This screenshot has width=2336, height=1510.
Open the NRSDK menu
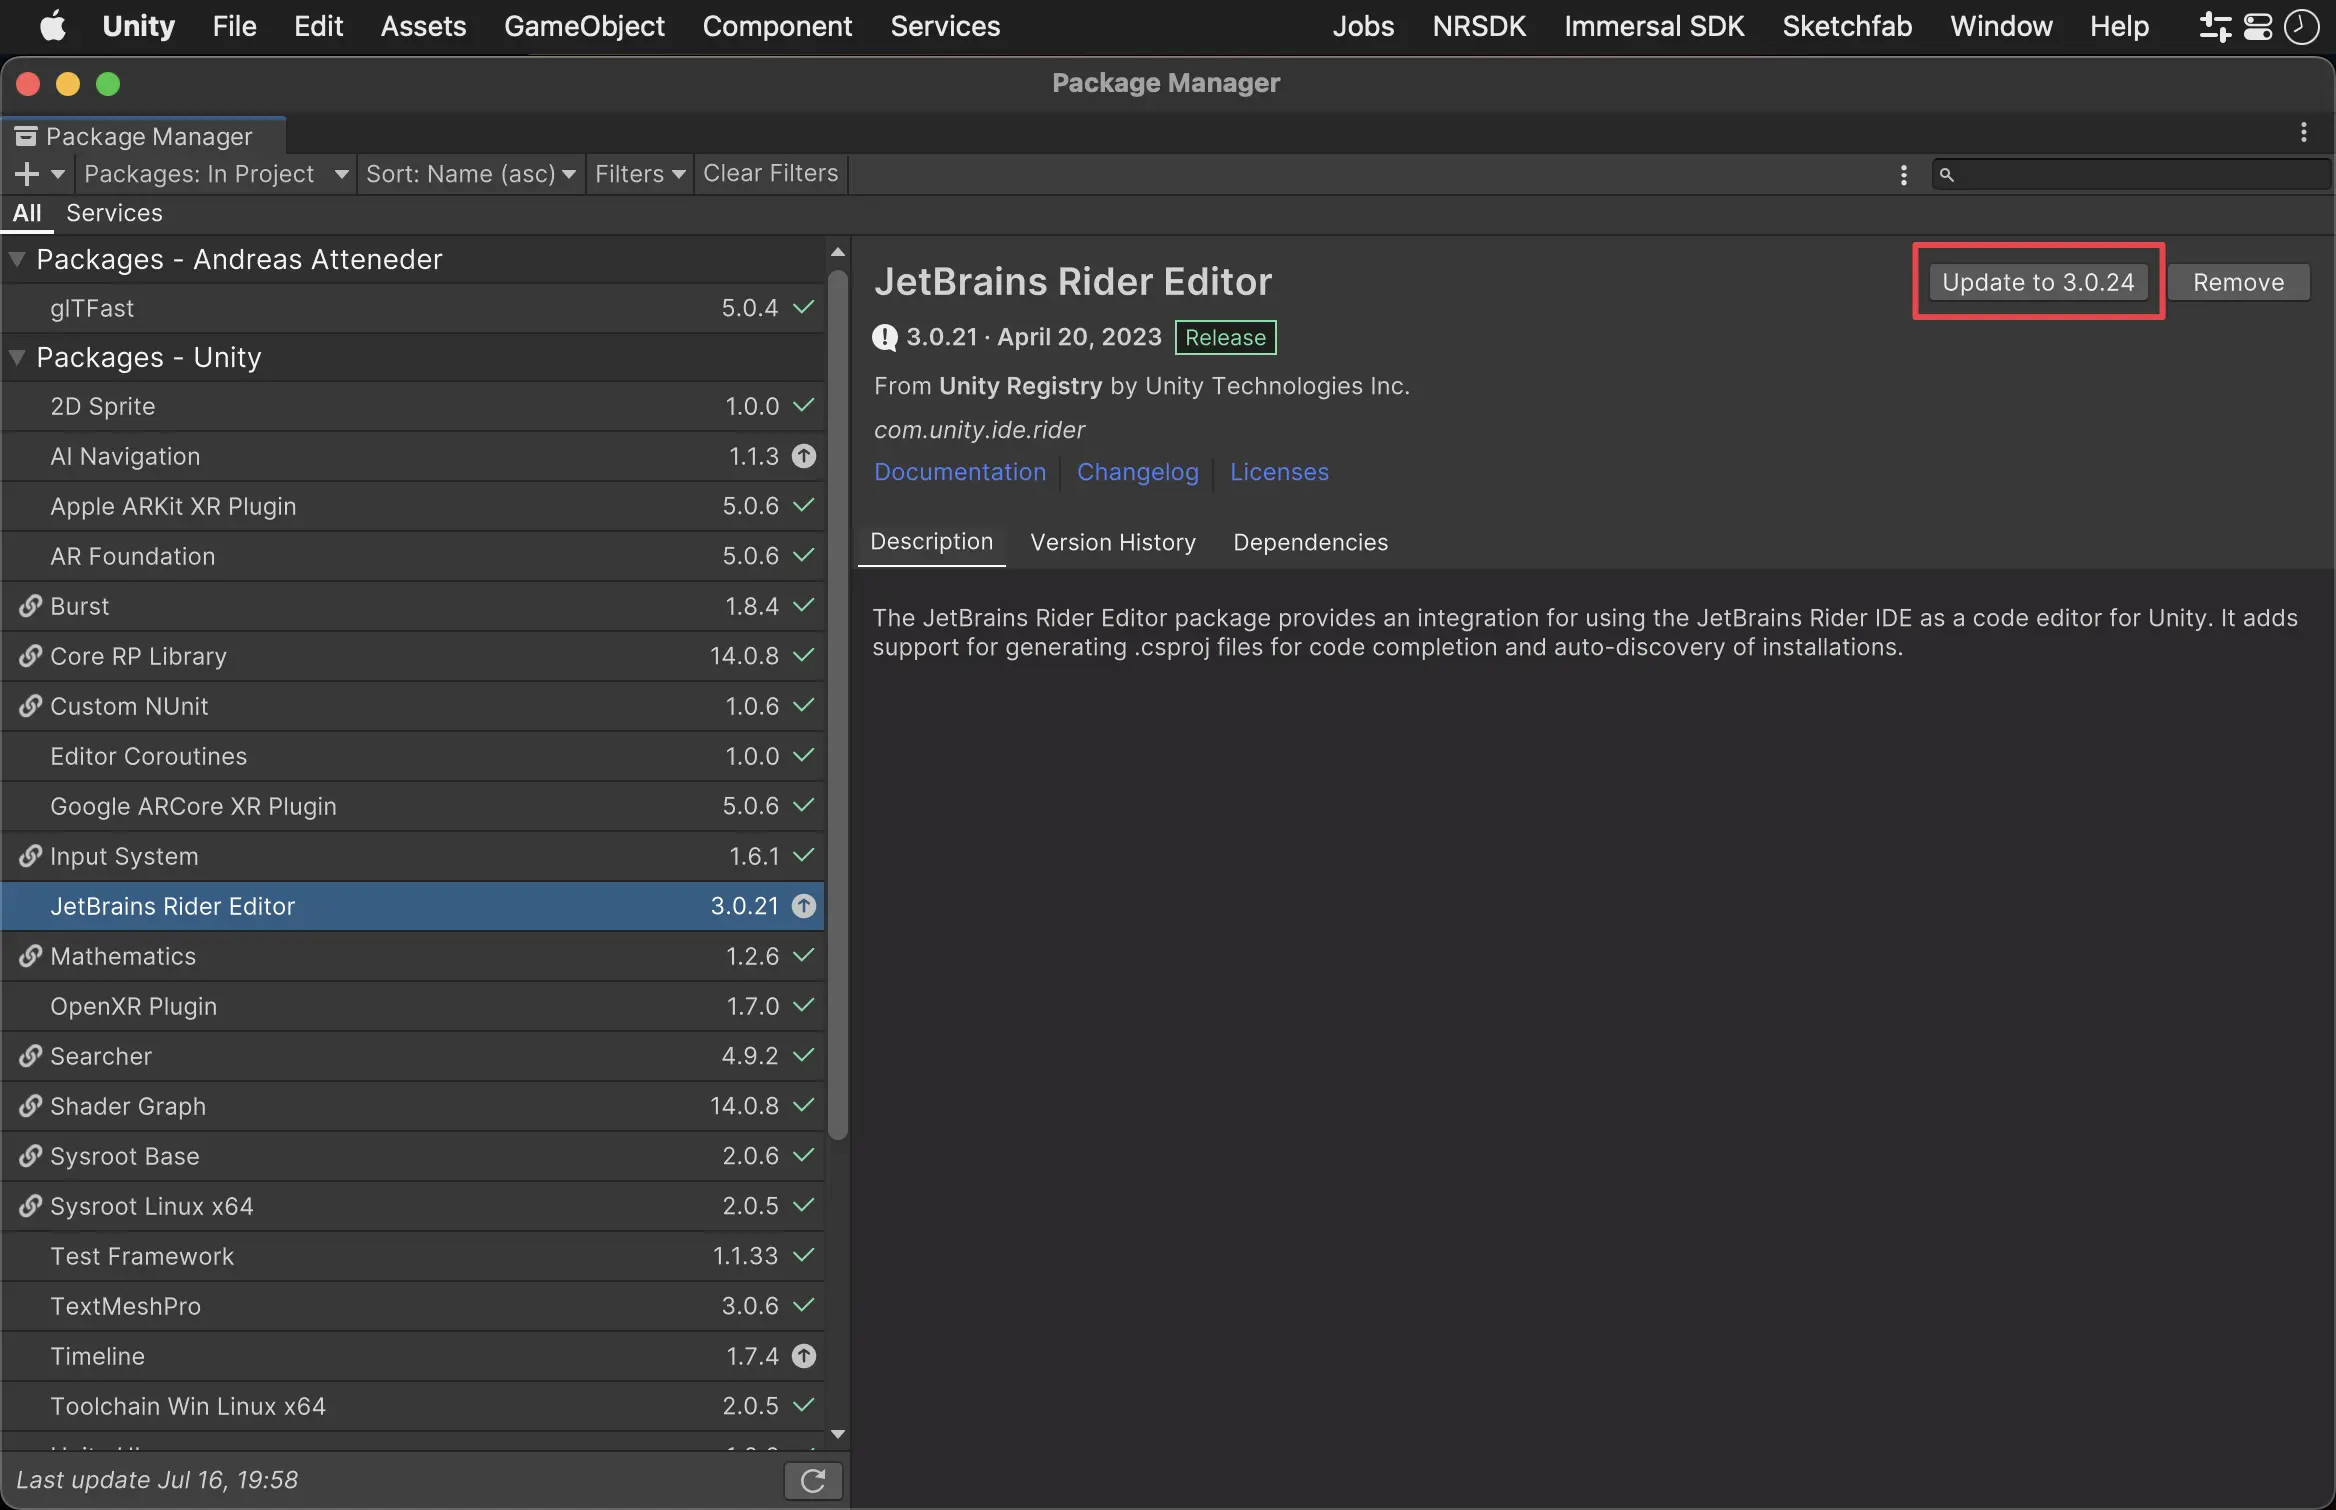click(1479, 26)
